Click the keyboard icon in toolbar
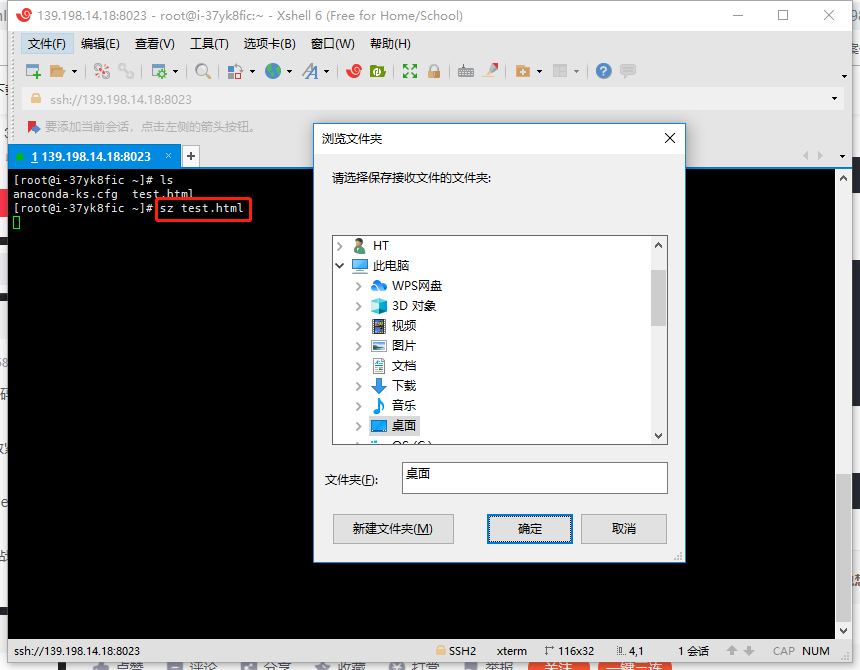 (466, 71)
